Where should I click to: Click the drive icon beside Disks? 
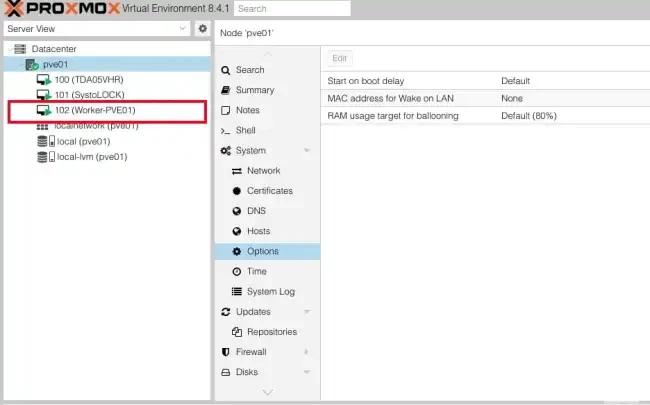click(226, 372)
